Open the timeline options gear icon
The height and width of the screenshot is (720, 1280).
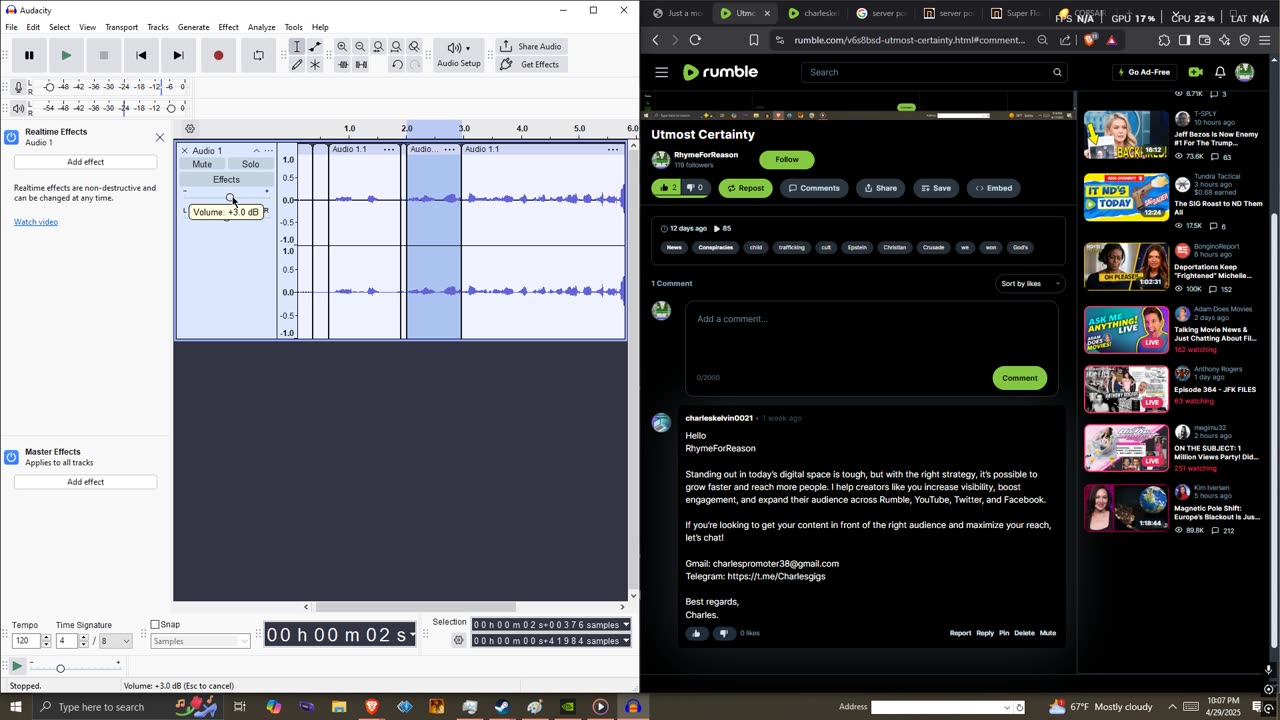coord(190,129)
